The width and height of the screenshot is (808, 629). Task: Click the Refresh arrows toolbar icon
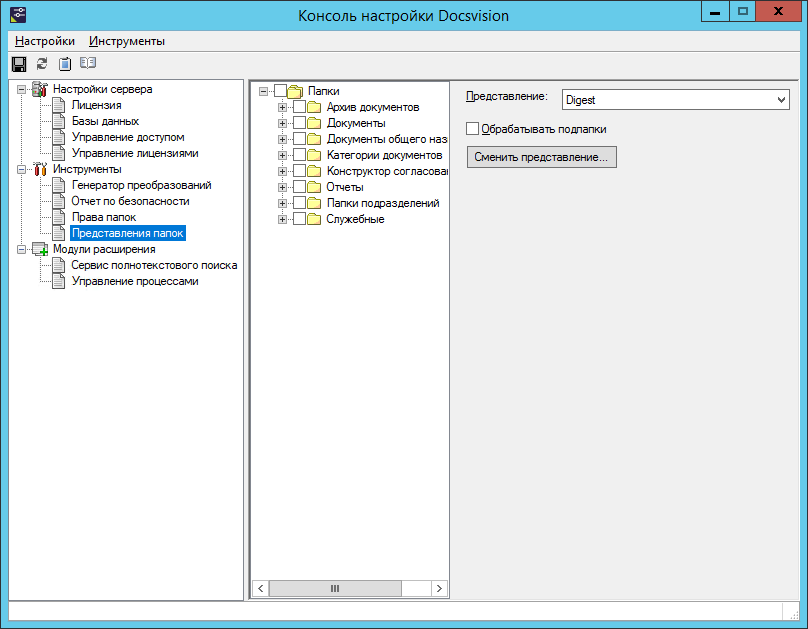[x=42, y=64]
